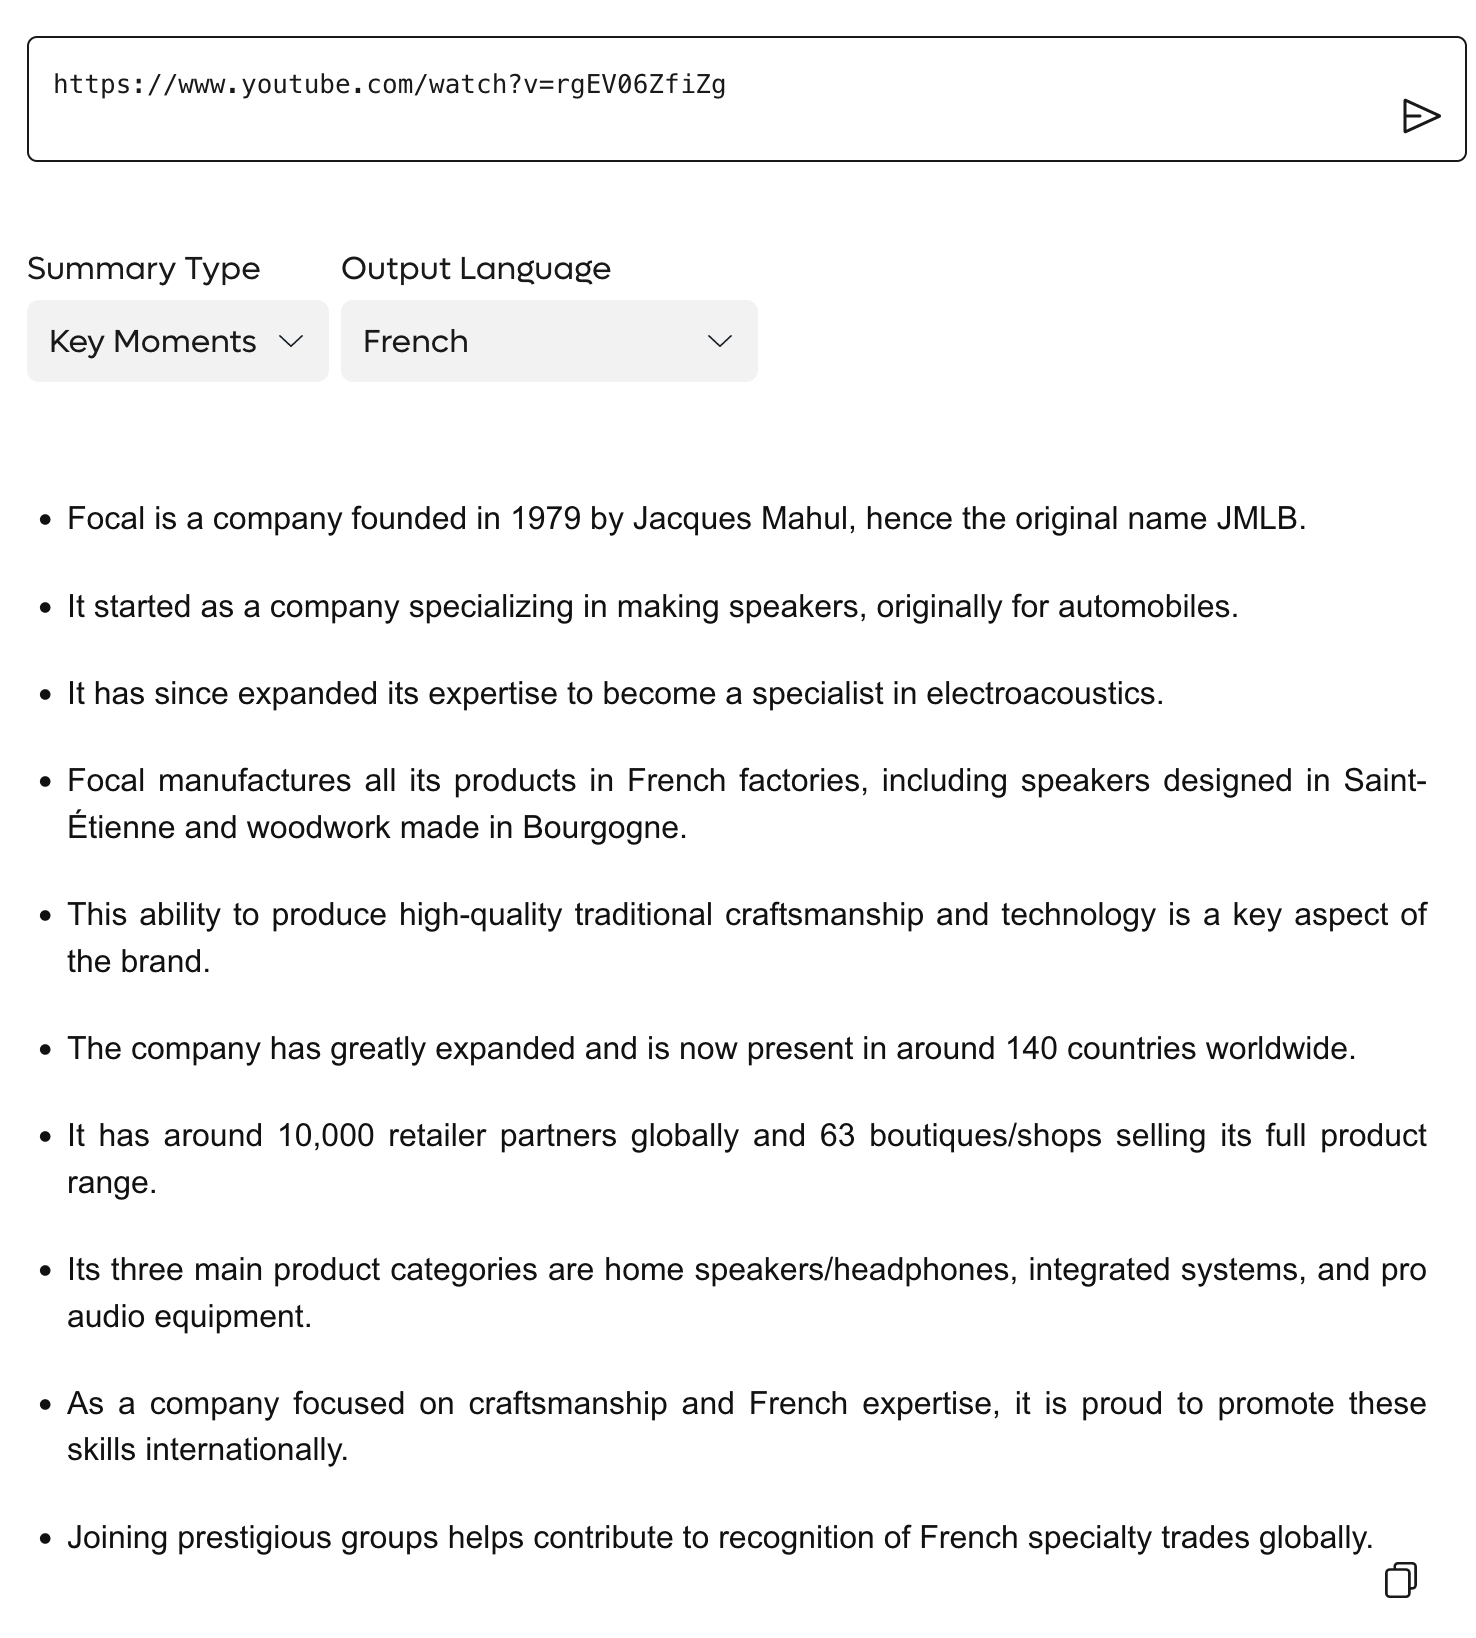Click the chevron beside Key Moments
The height and width of the screenshot is (1638, 1476).
click(x=291, y=341)
